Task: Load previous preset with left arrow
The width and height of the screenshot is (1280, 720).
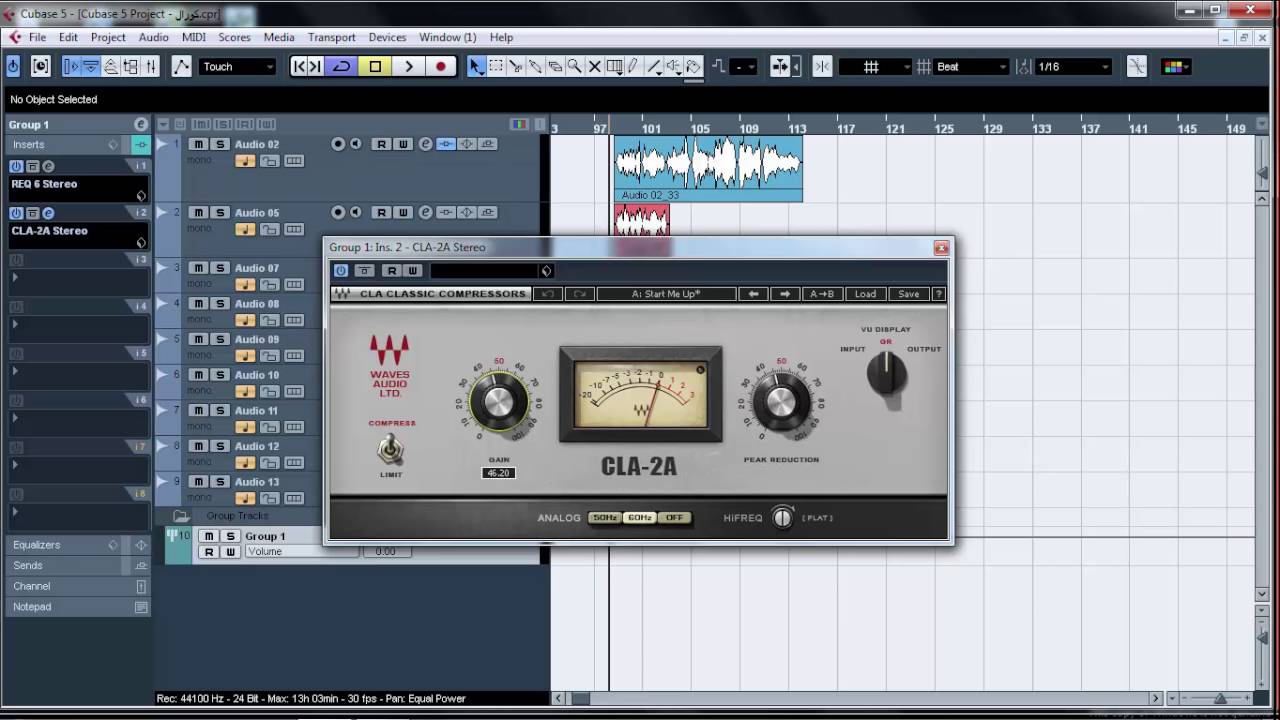Action: pos(753,294)
